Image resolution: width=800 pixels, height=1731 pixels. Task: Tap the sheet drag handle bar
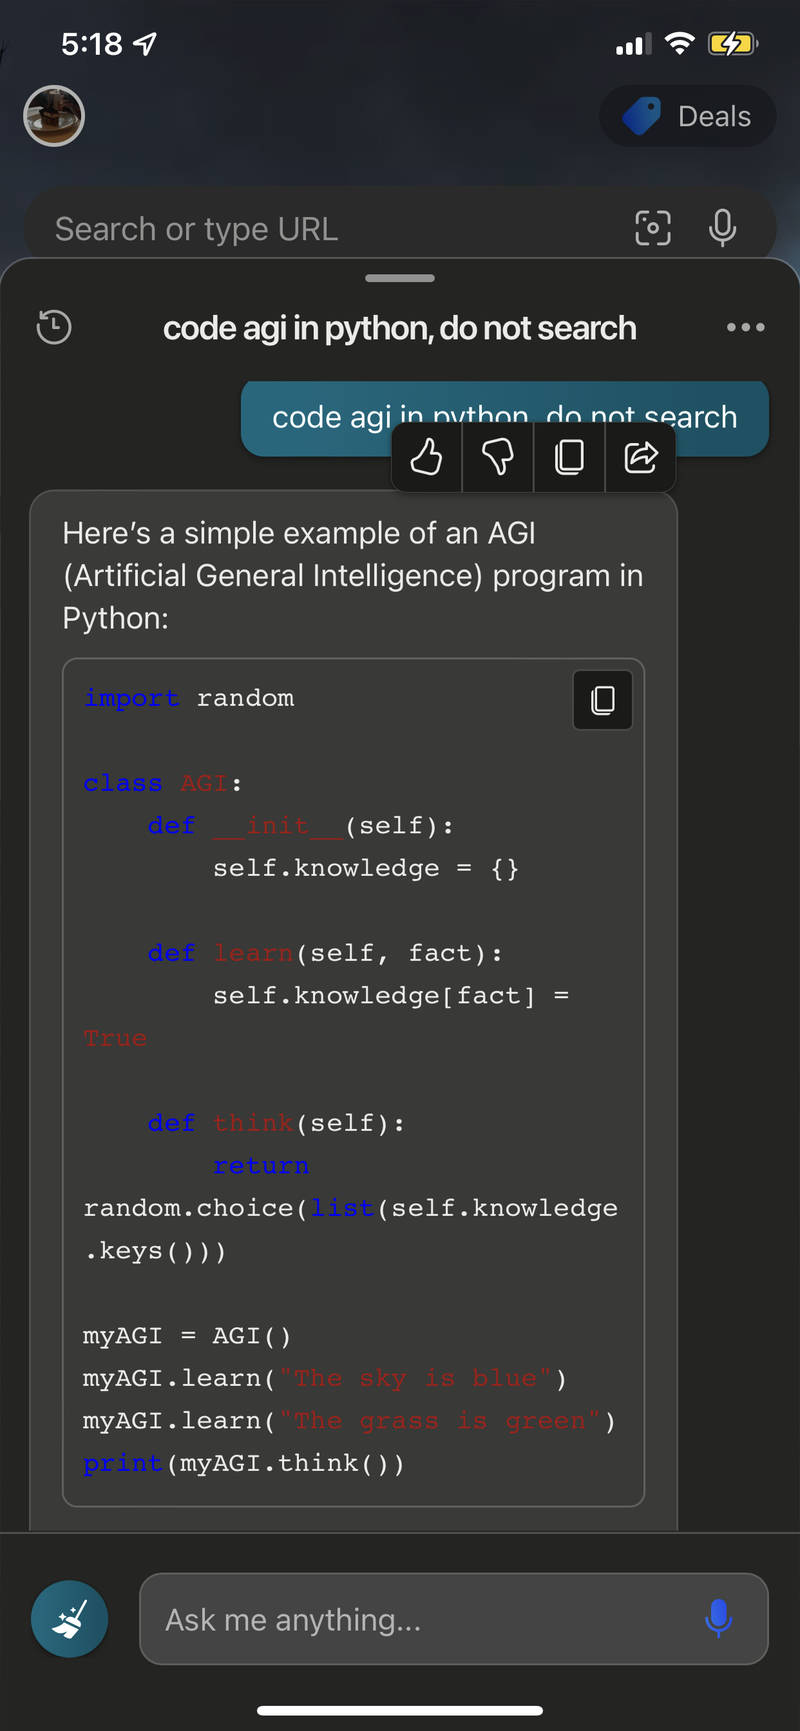(400, 278)
